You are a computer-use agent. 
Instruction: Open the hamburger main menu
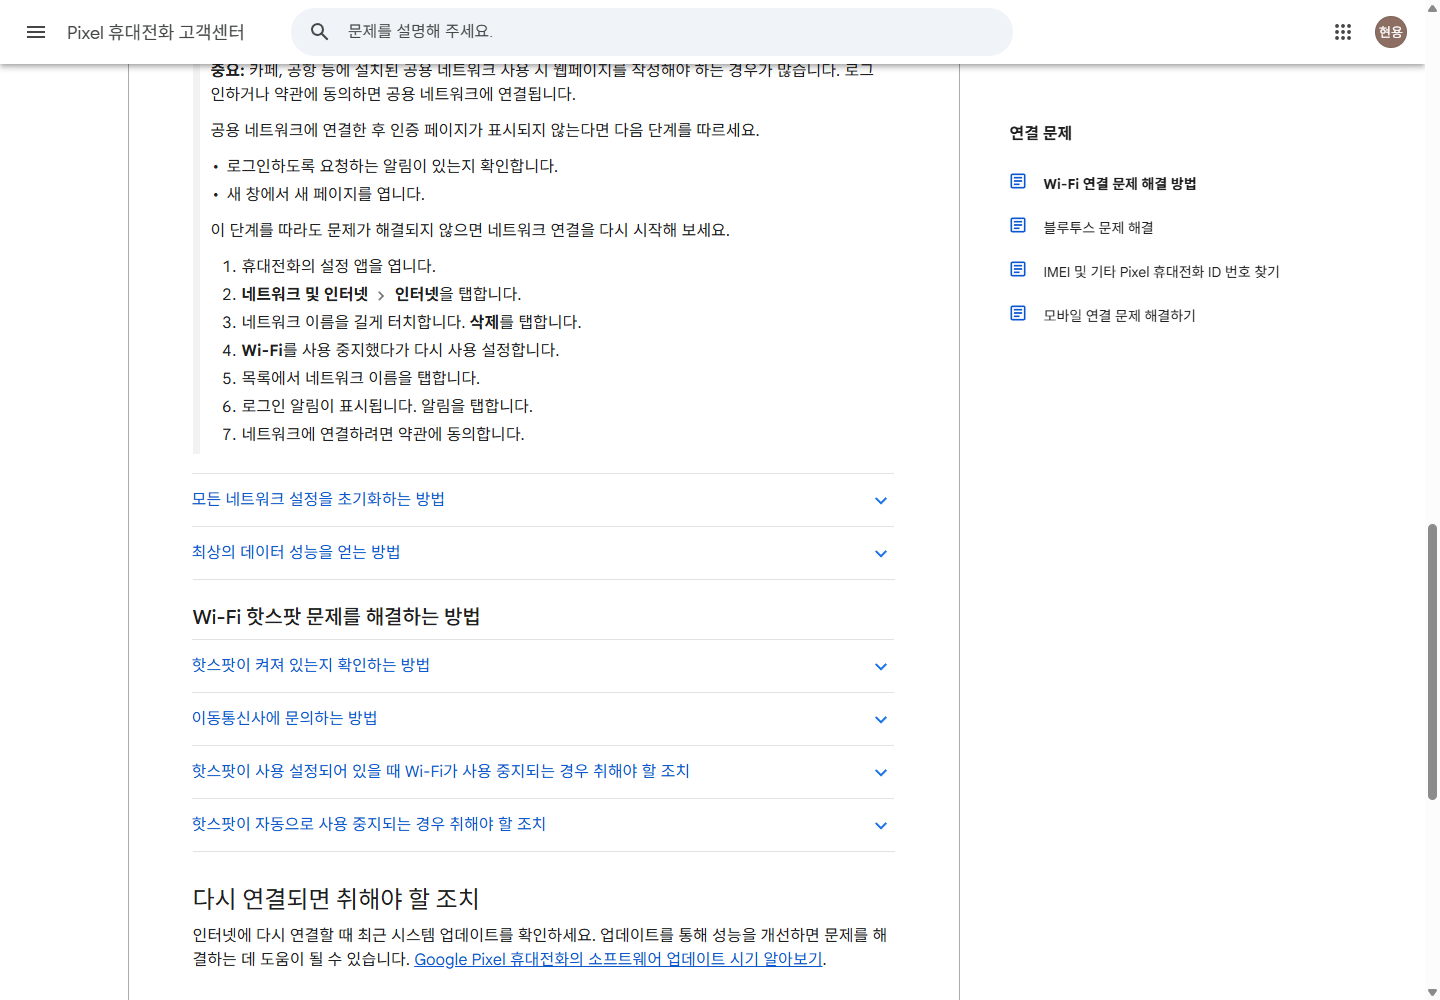36,32
